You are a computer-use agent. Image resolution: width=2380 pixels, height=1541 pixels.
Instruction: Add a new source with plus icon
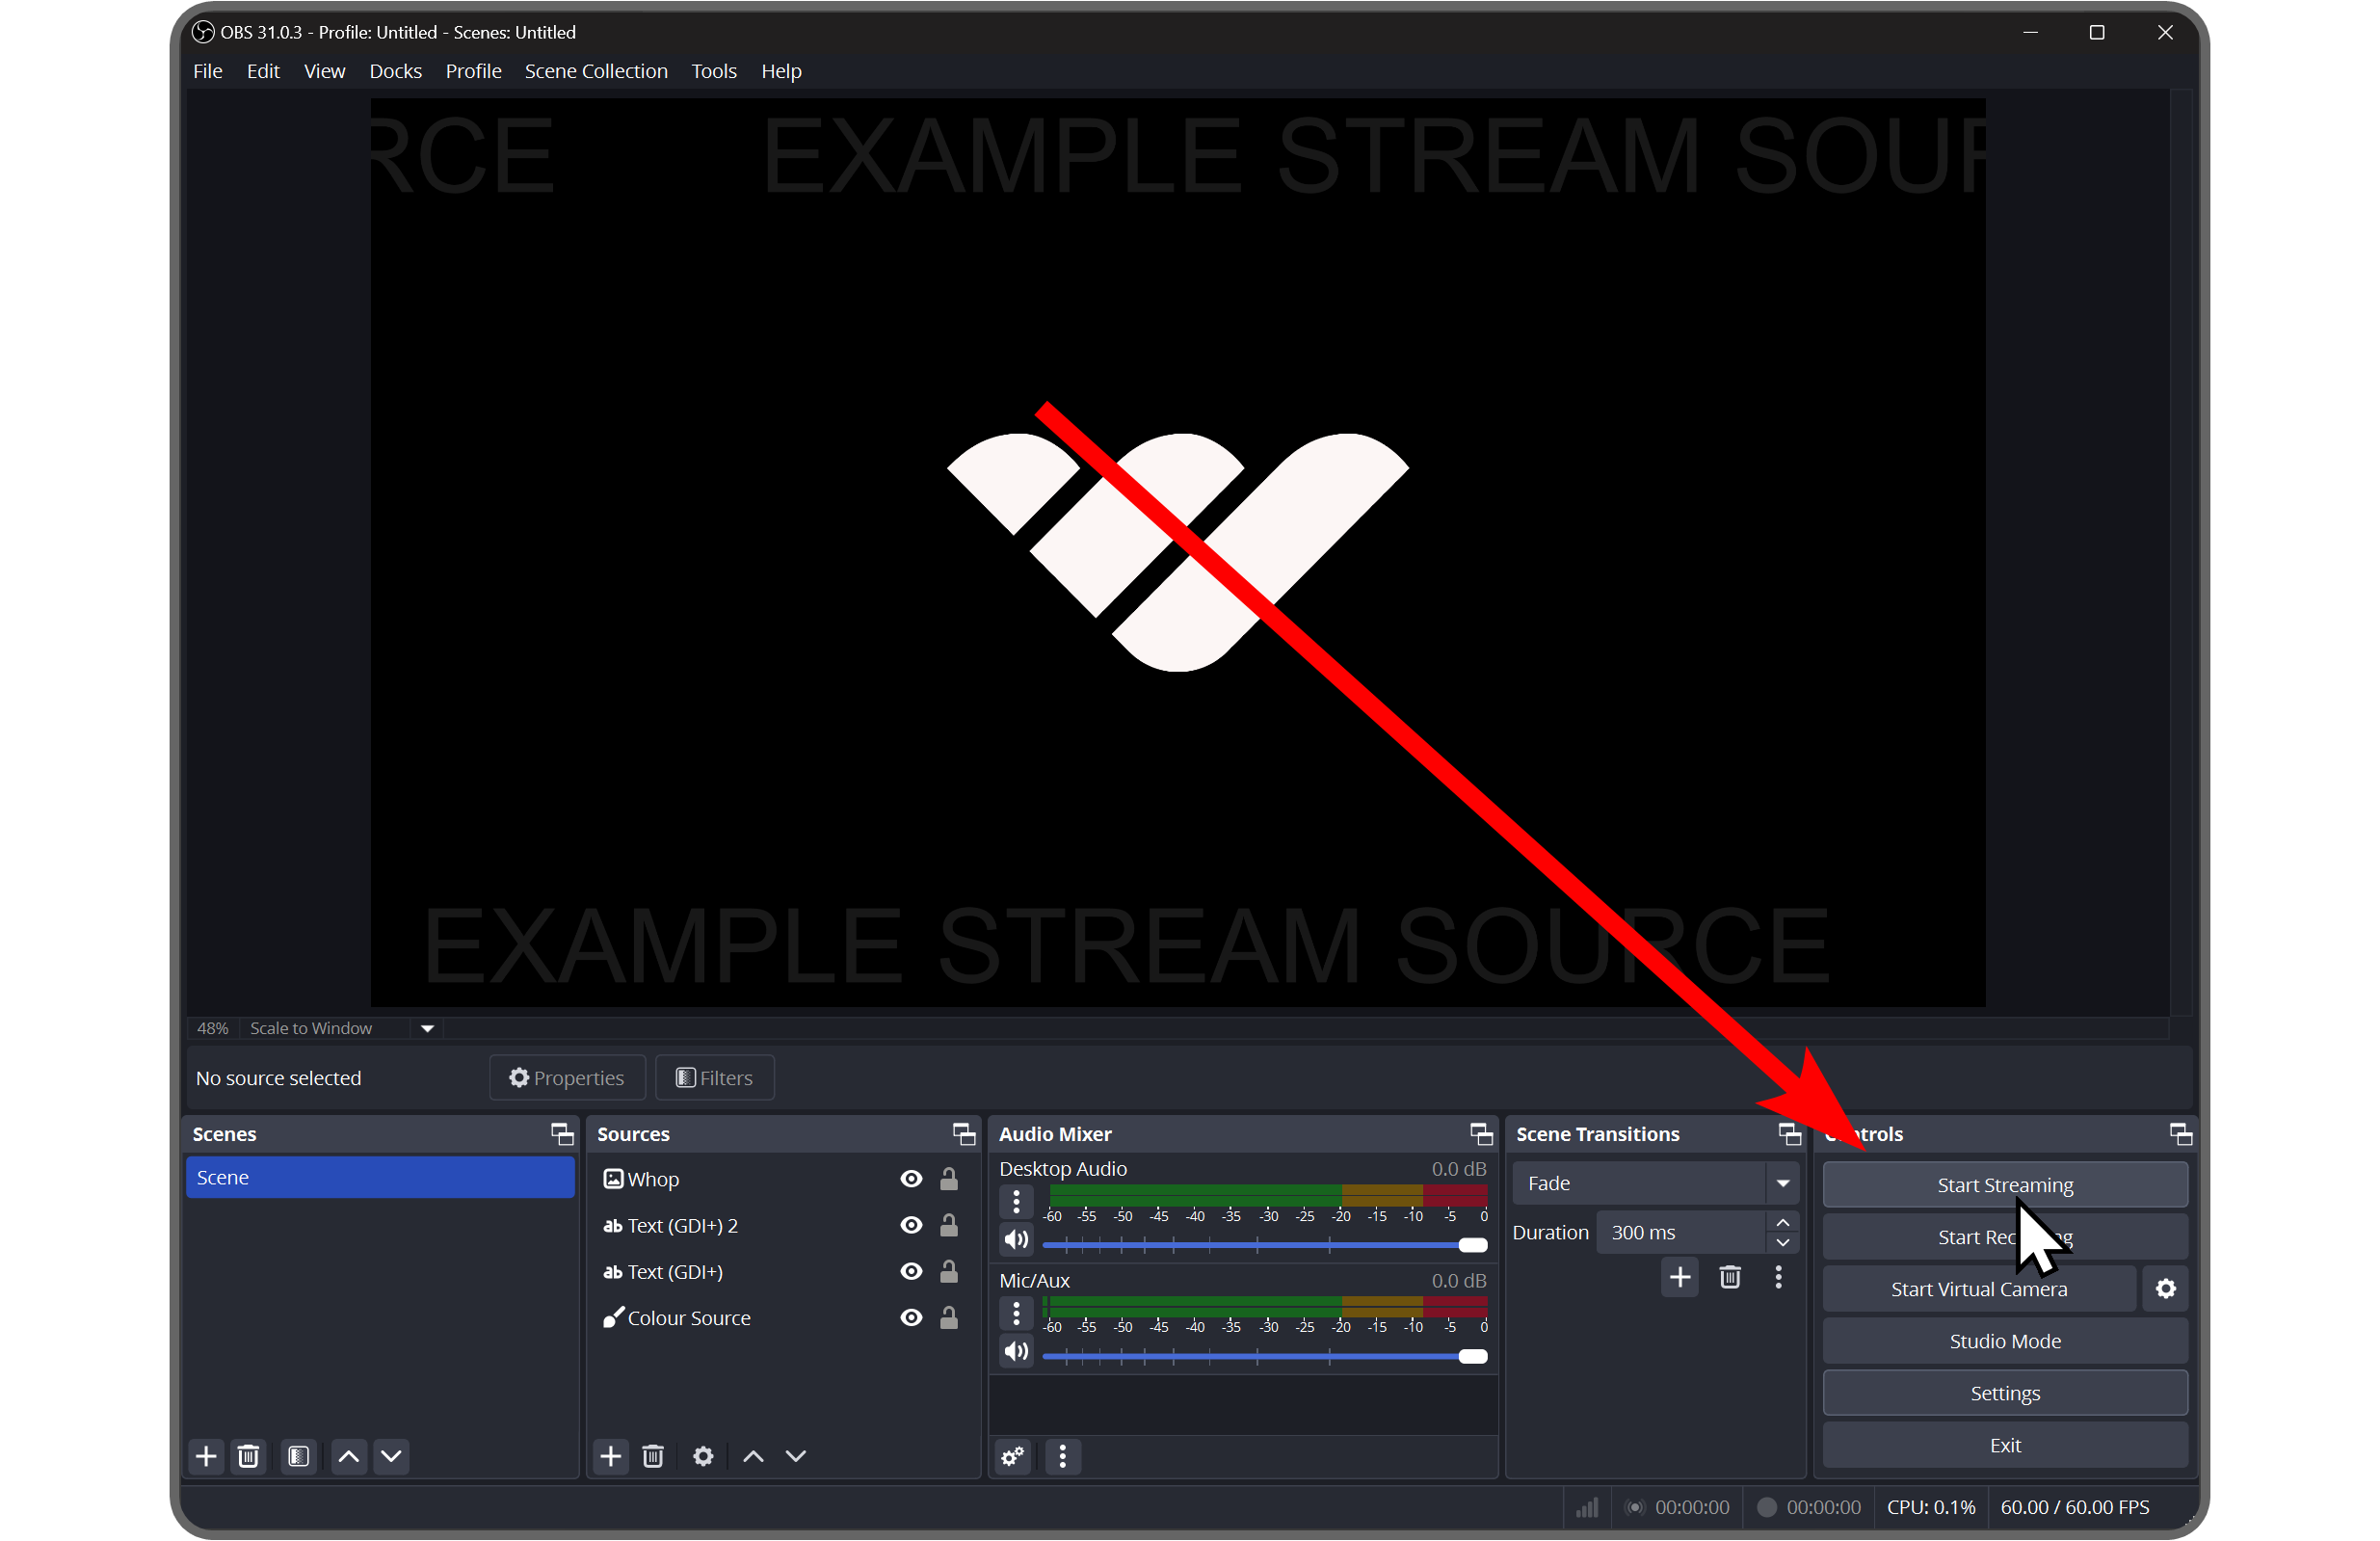[x=610, y=1456]
